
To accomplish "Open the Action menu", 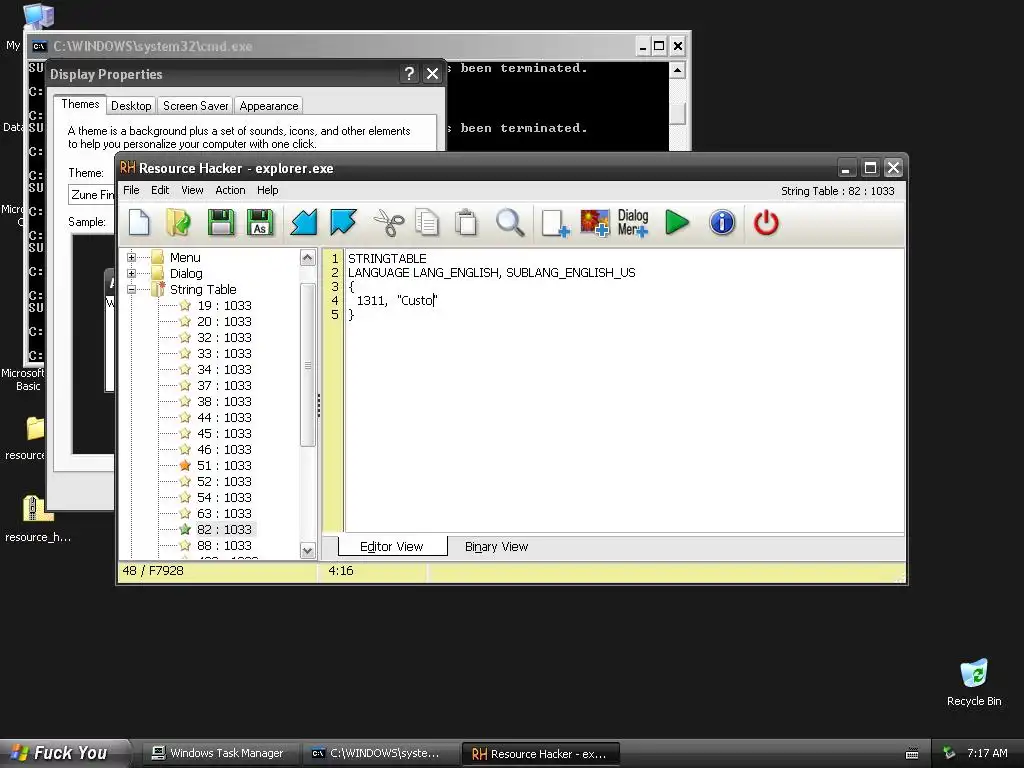I will click(231, 190).
